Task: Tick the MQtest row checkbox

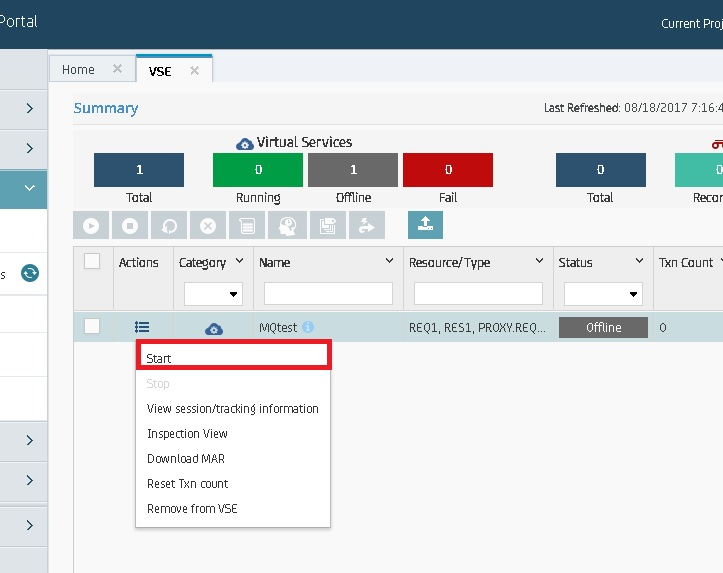Action: 92,326
